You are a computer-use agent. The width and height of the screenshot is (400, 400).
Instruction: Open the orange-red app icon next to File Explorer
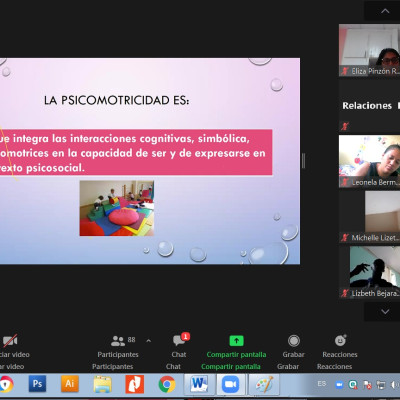click(x=134, y=384)
